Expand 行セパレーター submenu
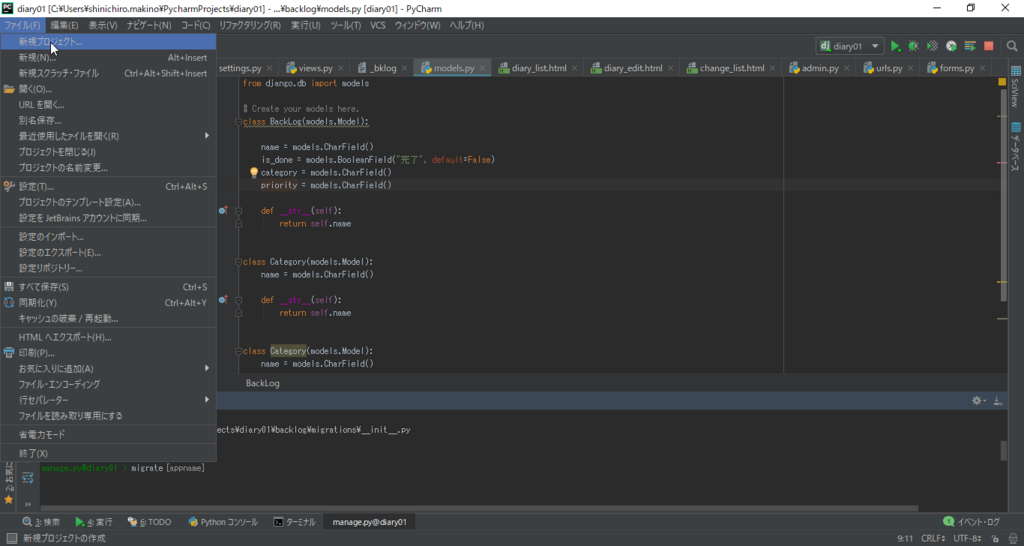 (x=108, y=400)
